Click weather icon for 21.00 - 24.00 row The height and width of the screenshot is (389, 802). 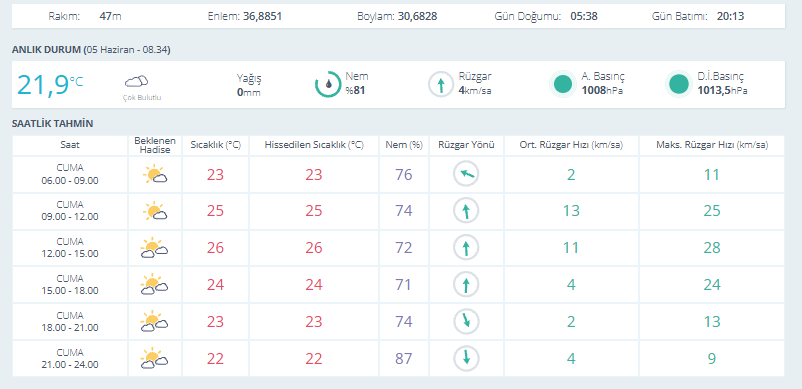[154, 358]
